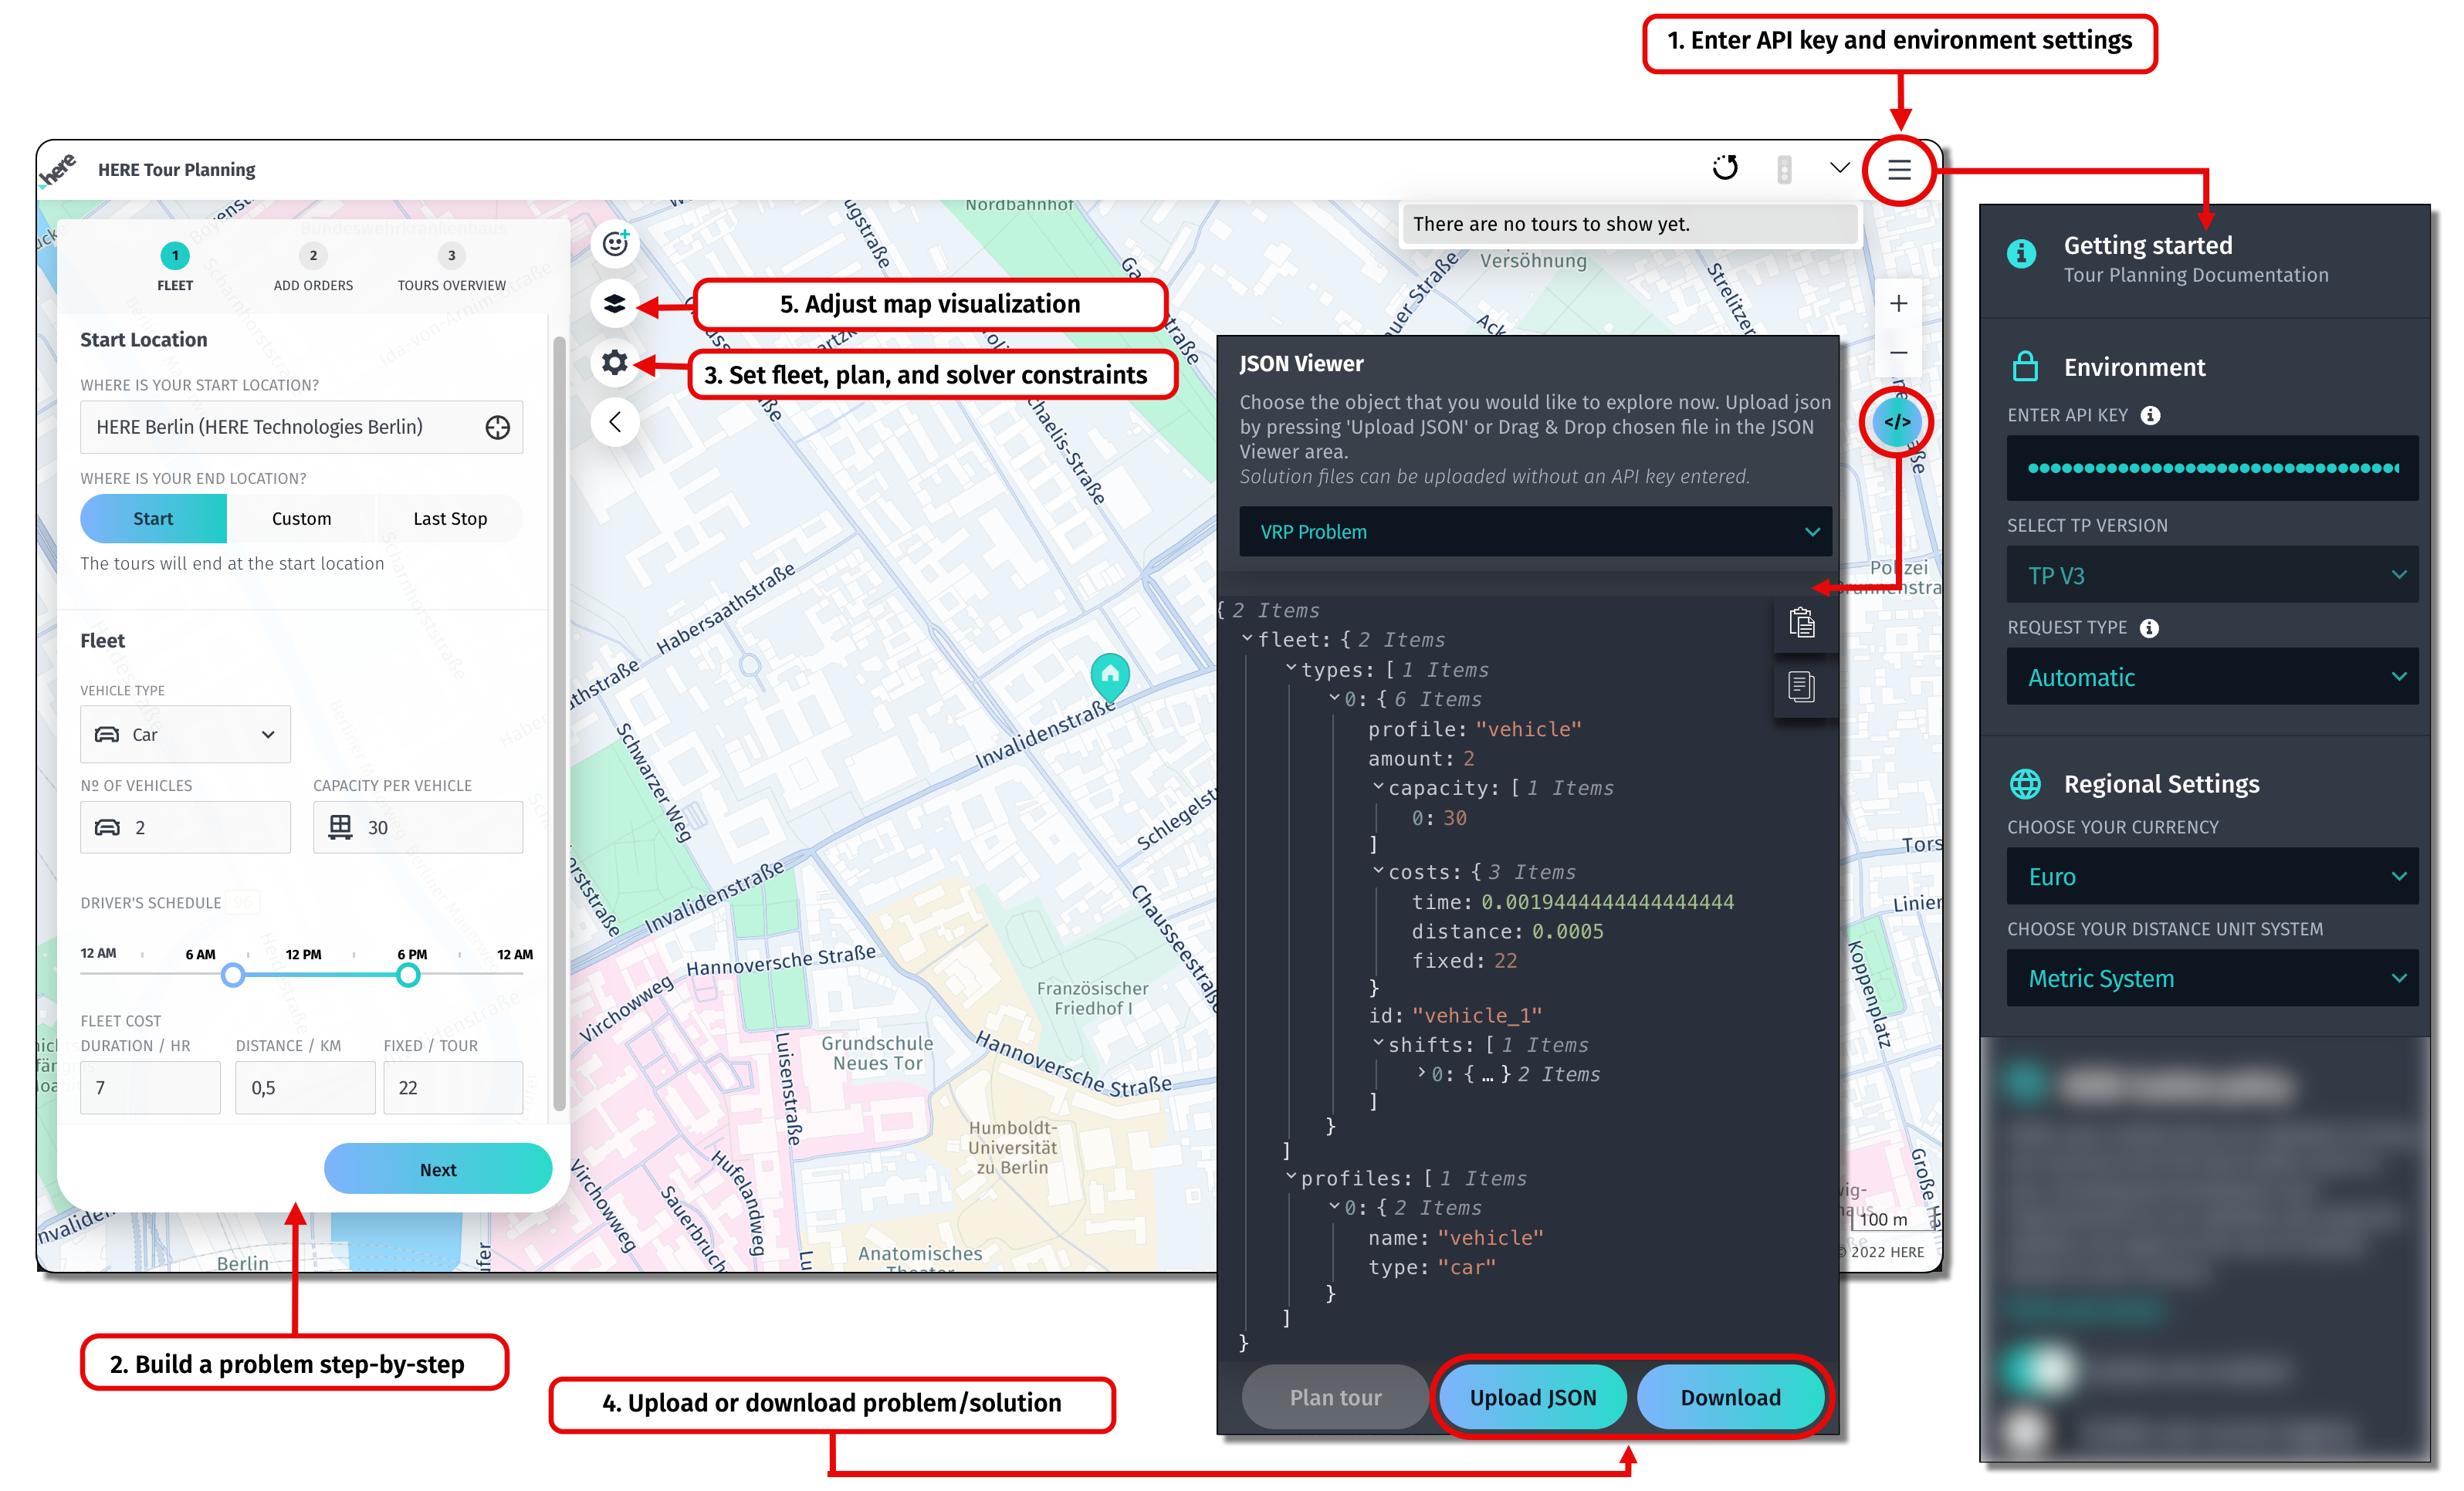Open Tour Planning Documentation link

click(x=2196, y=275)
